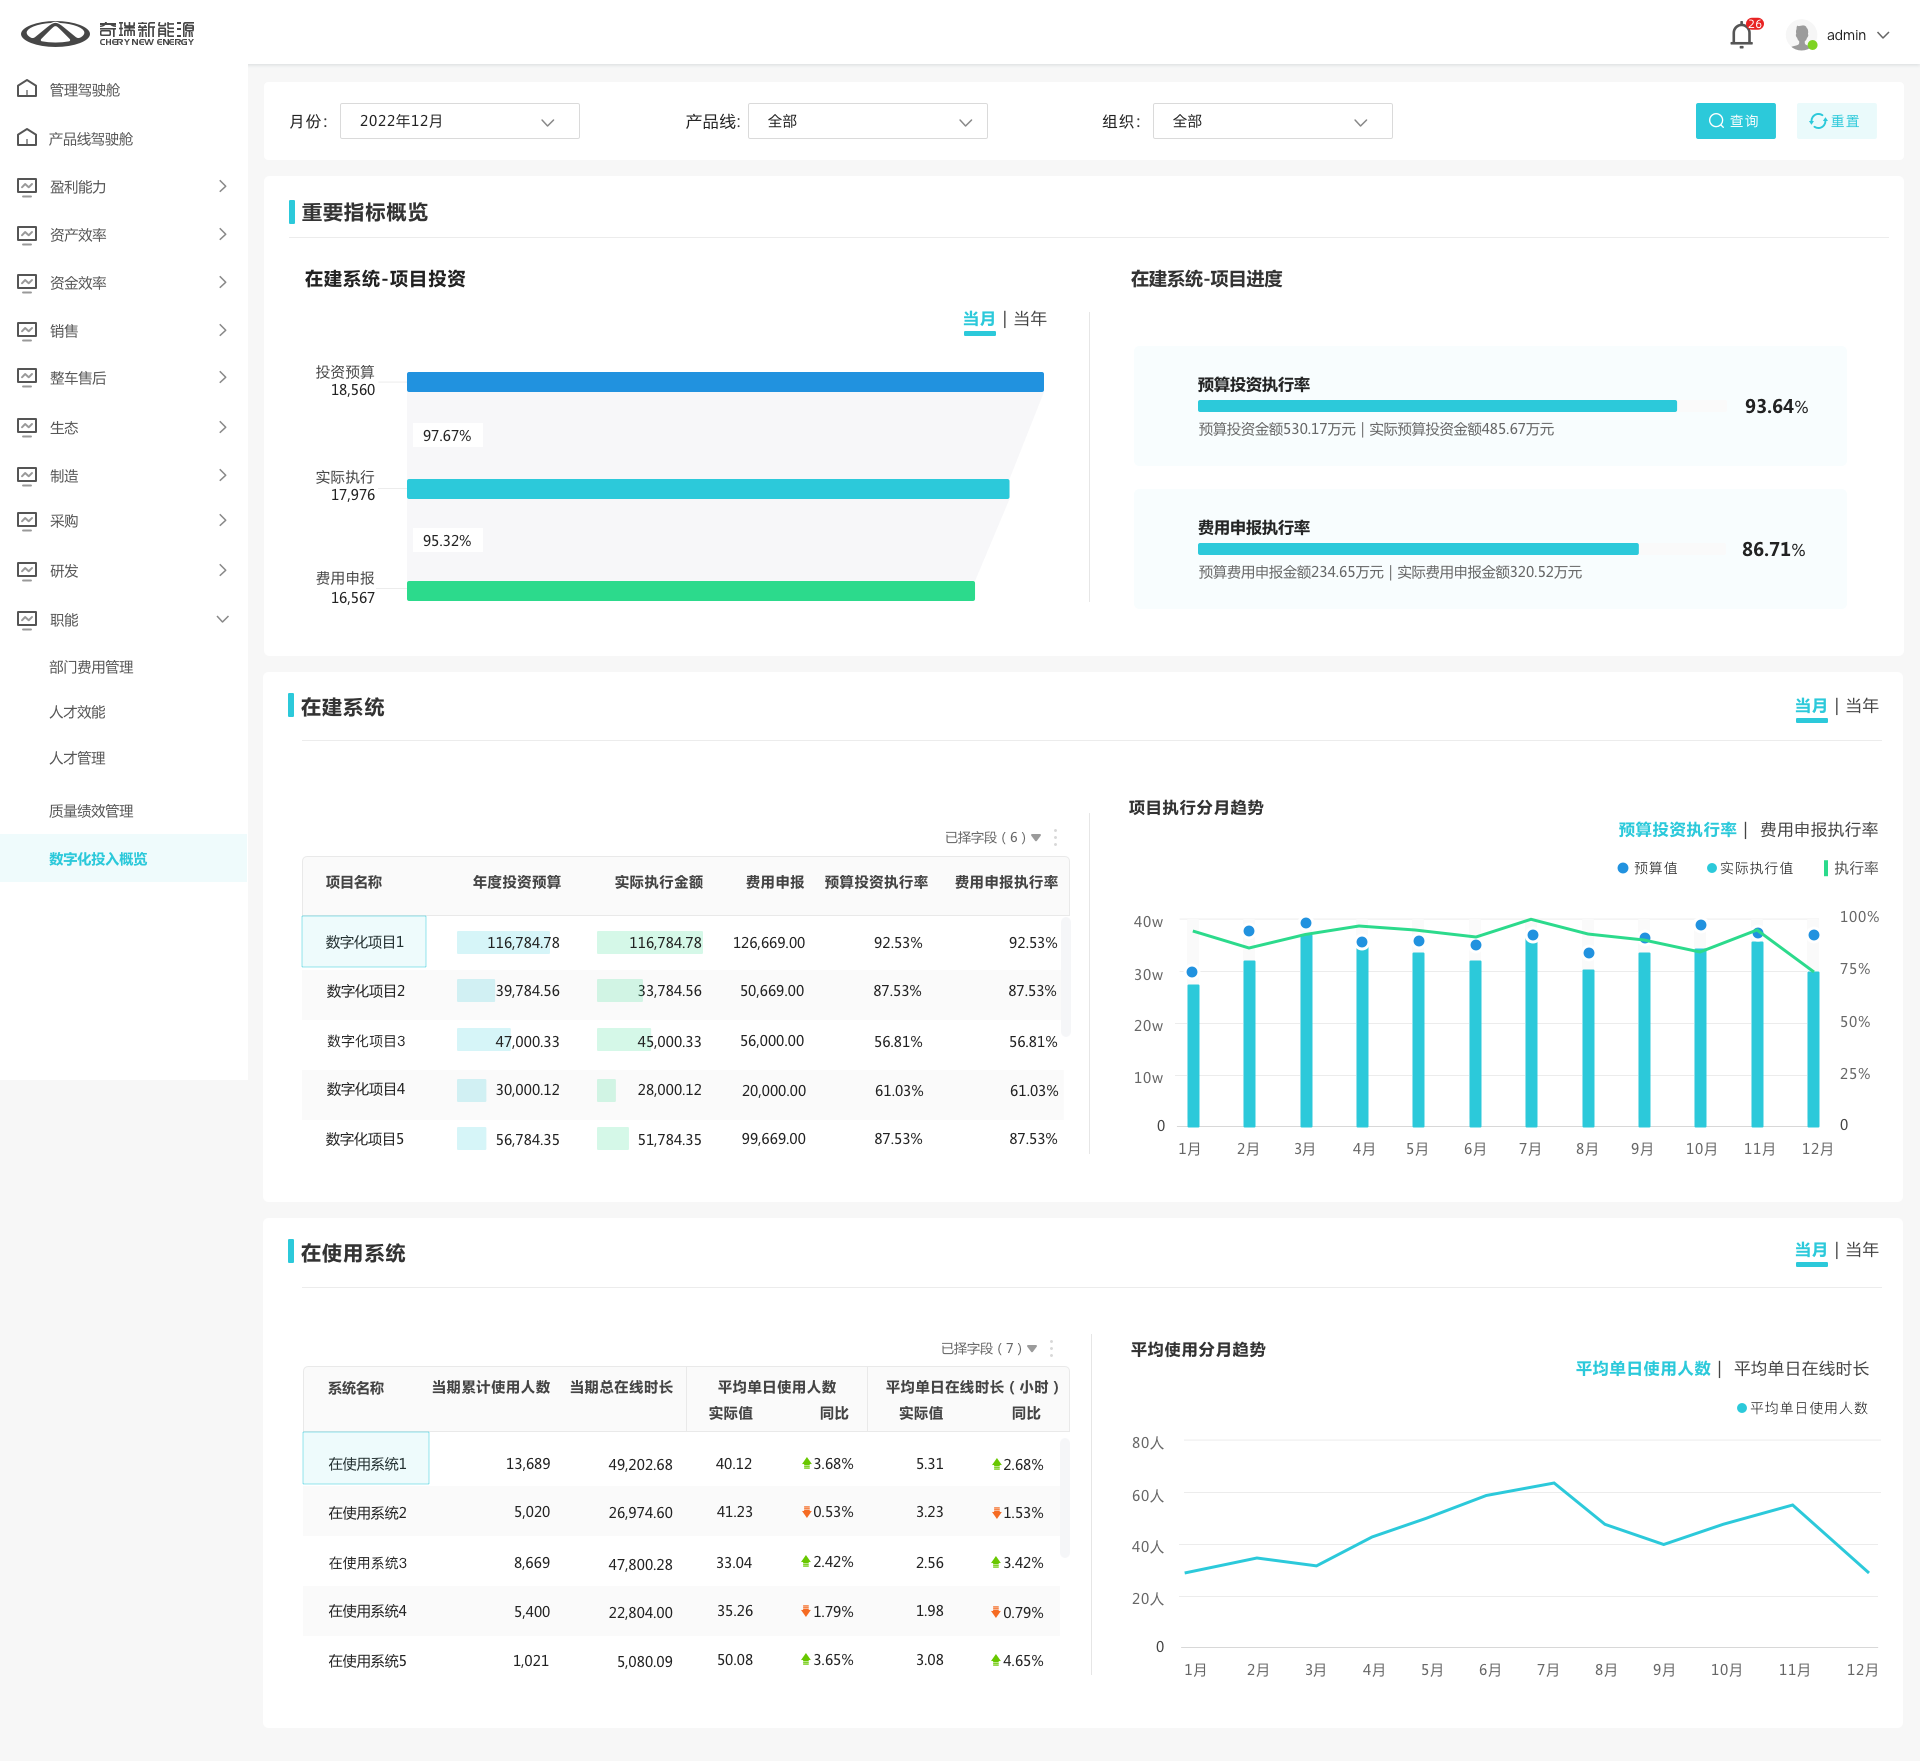Screen dimensions: 1920x1761
Task: Open more options for 在使用系统 table
Action: (x=1052, y=1348)
